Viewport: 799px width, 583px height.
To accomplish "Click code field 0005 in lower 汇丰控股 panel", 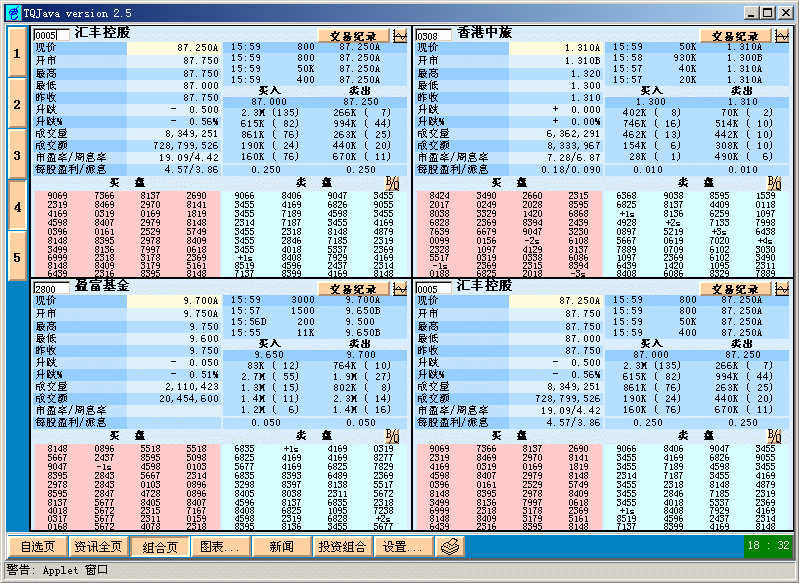I will pos(433,289).
